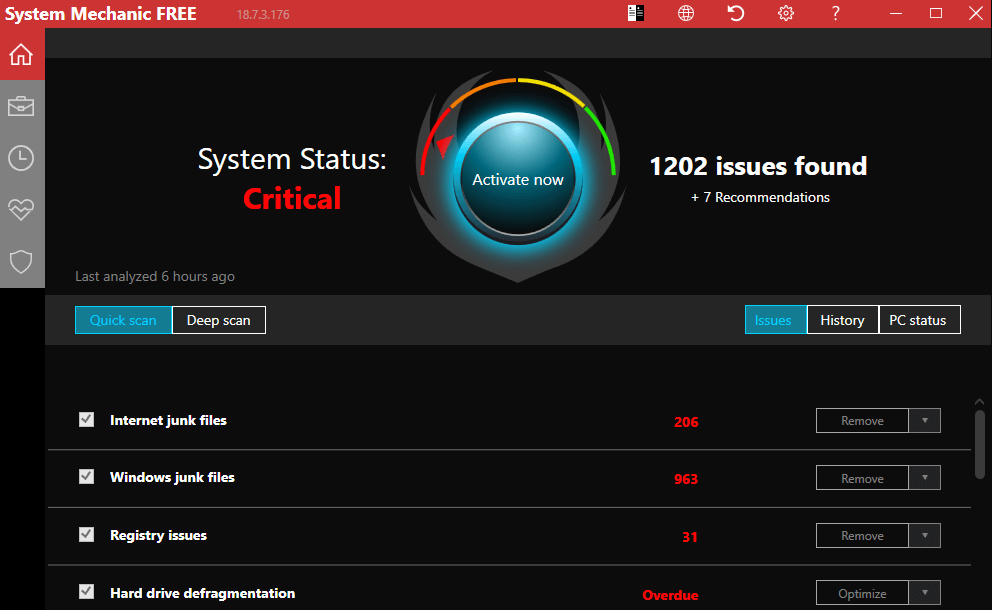Switch to Quick scan tab

point(123,320)
